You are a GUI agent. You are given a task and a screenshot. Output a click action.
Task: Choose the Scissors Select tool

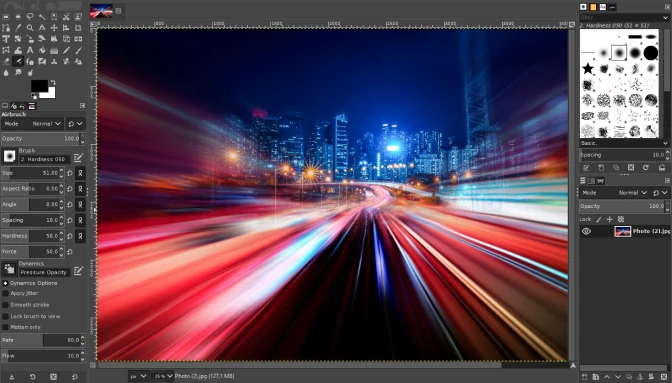click(66, 17)
